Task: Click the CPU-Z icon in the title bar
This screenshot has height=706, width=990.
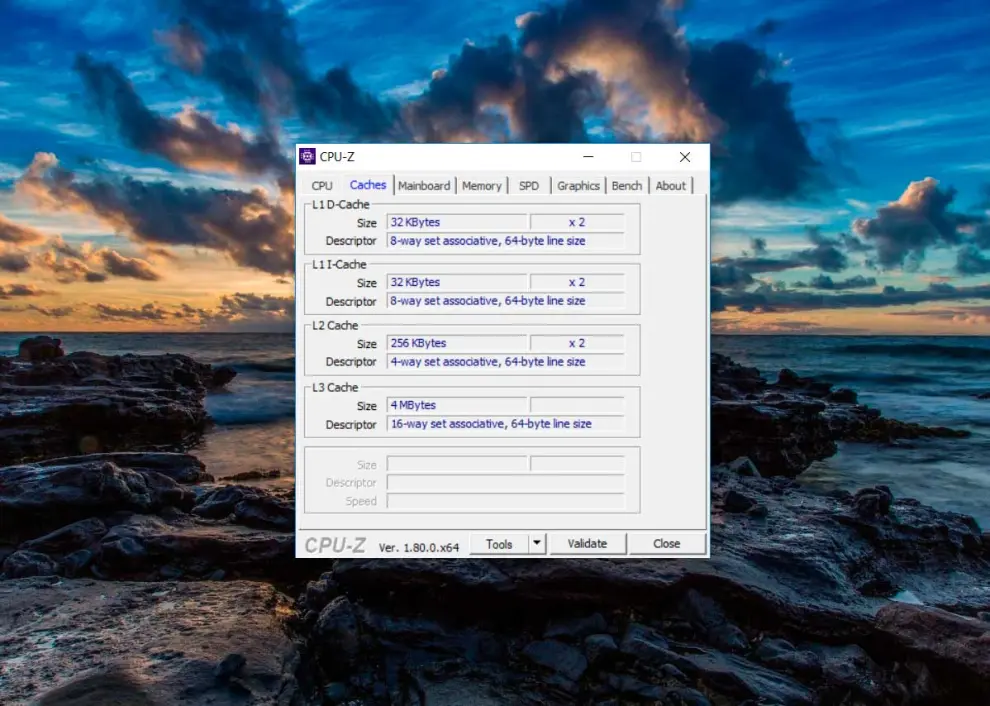Action: [x=308, y=157]
